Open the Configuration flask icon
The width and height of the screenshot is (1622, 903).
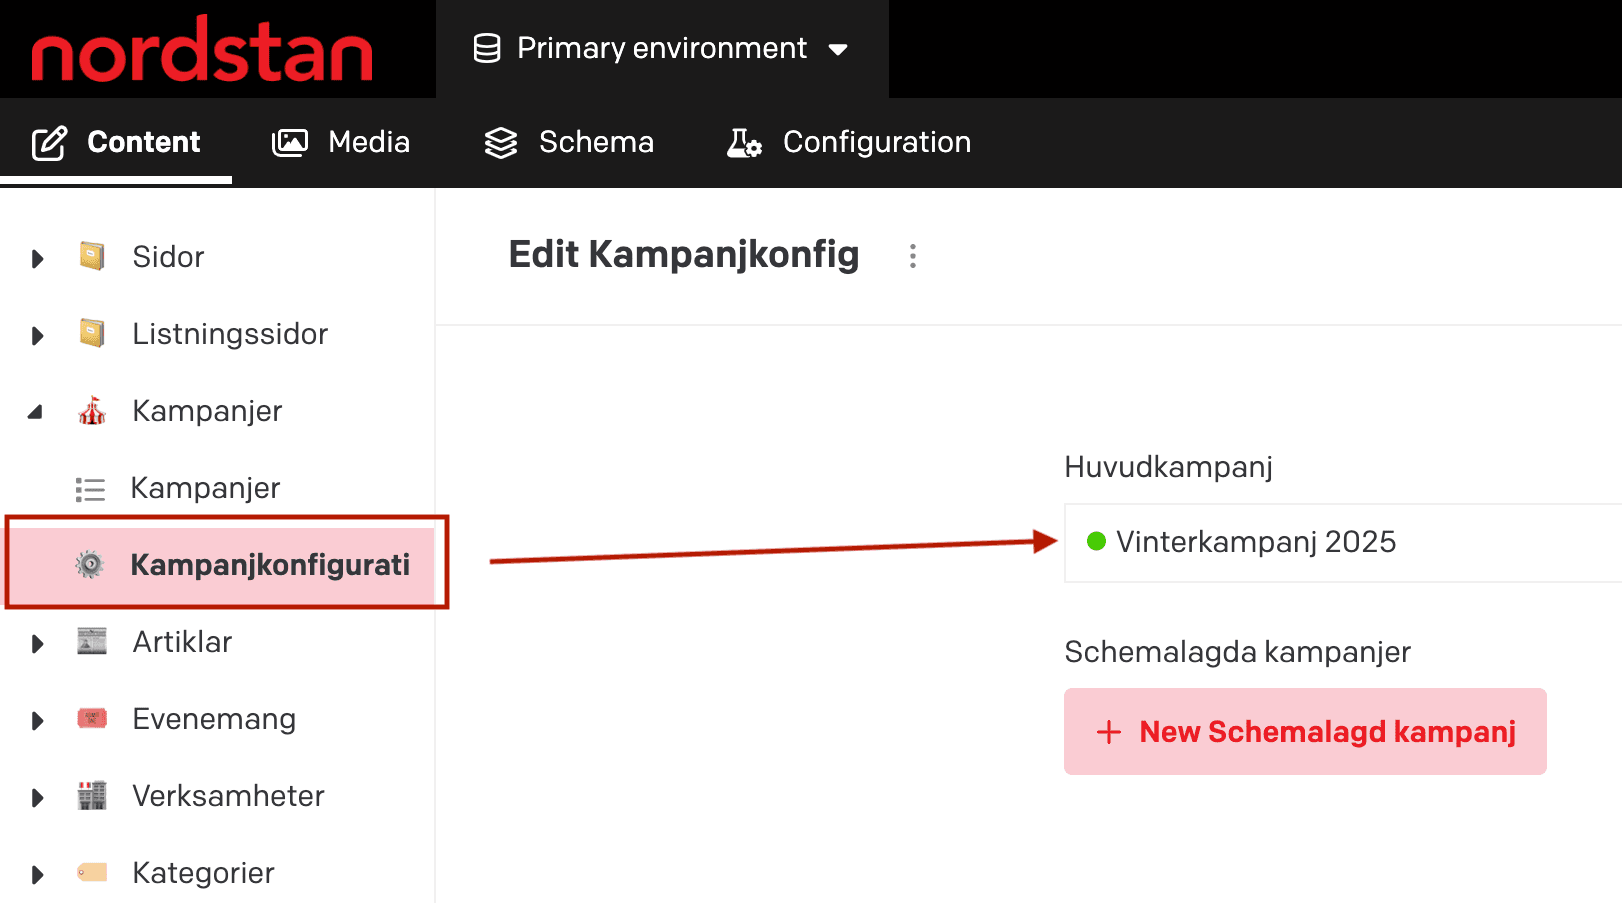tap(742, 143)
